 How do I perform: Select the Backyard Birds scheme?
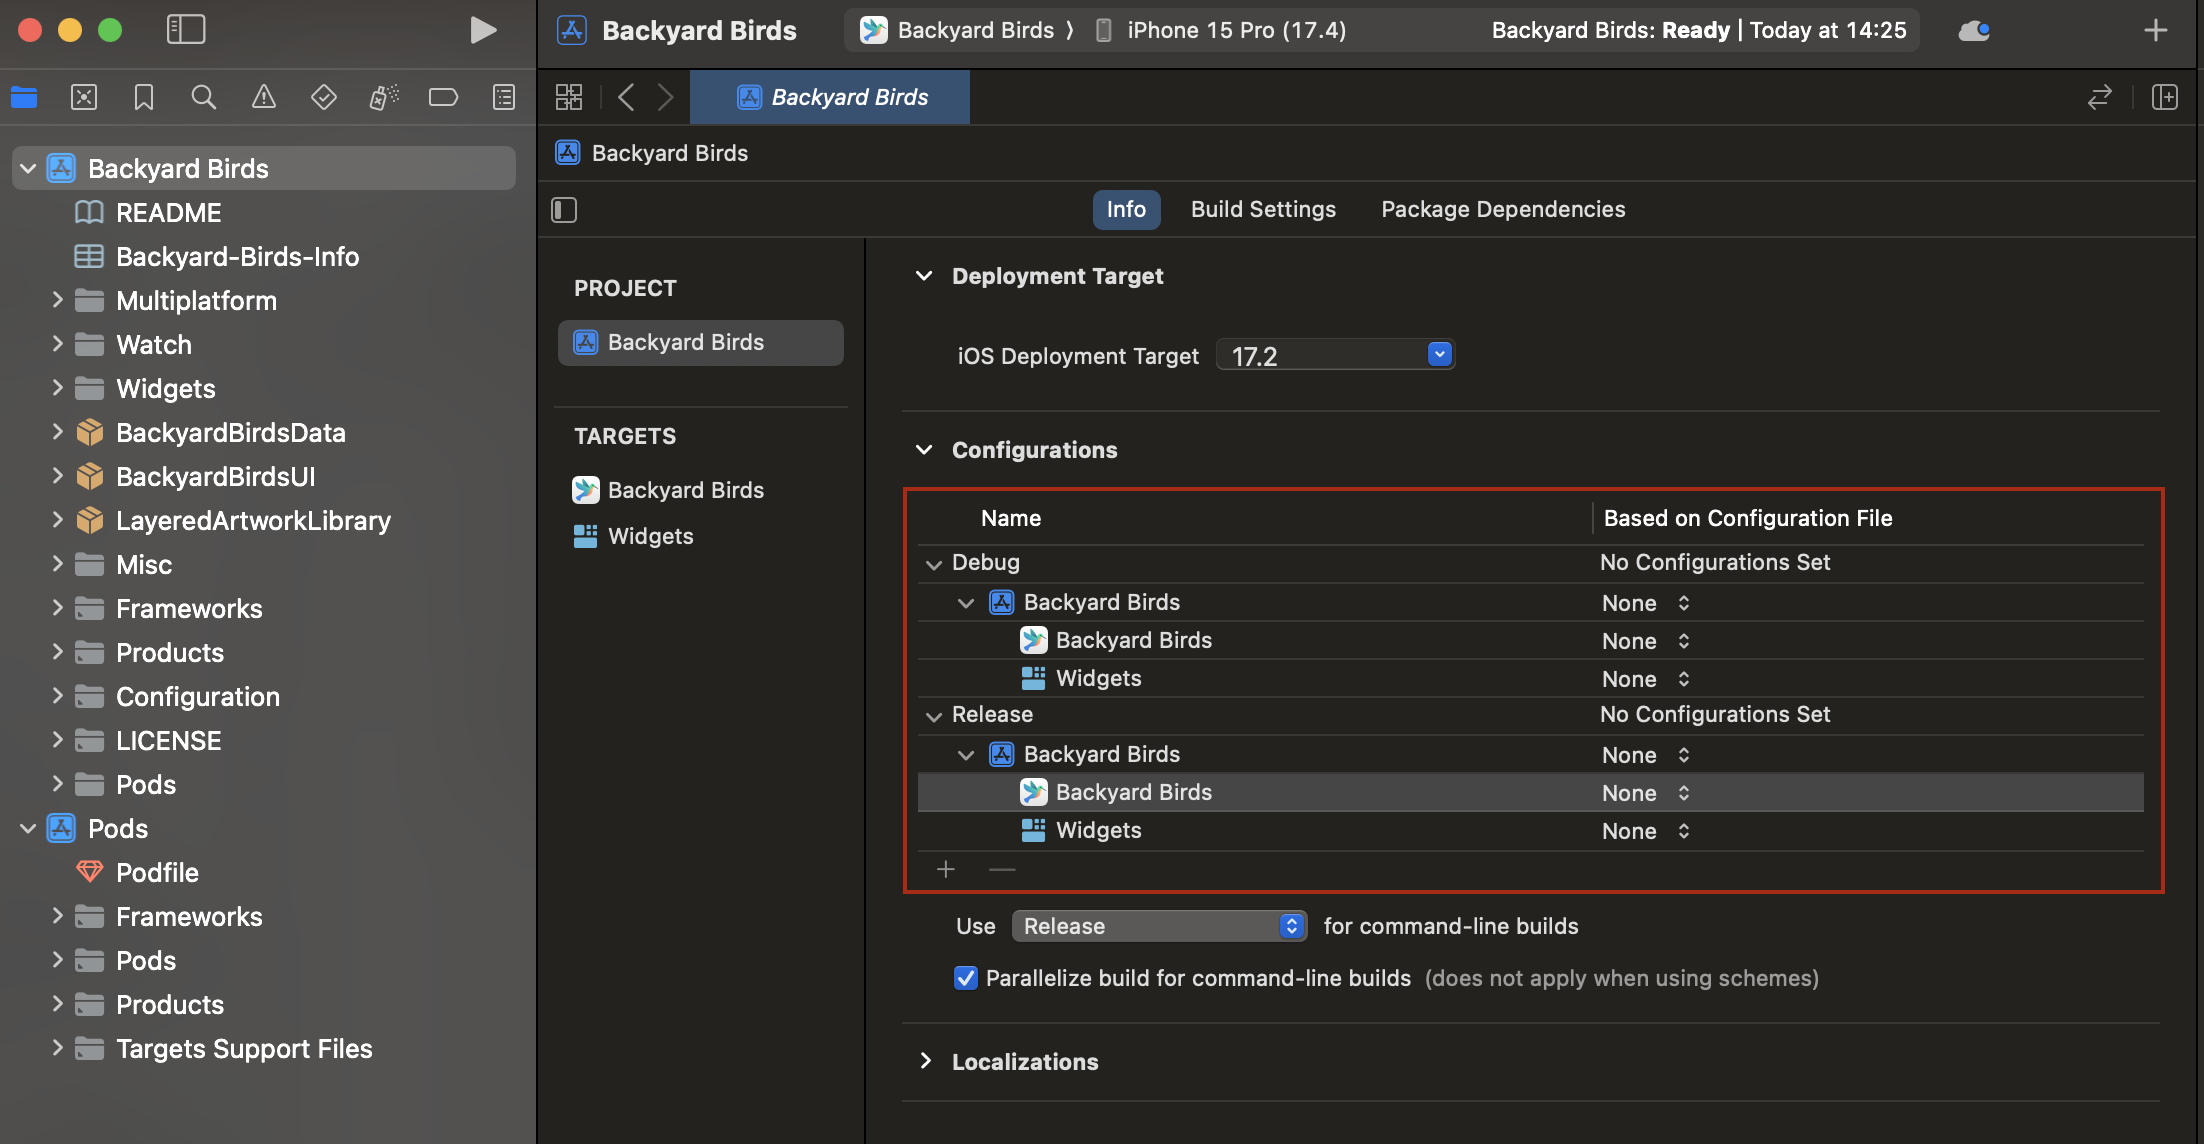coord(957,30)
